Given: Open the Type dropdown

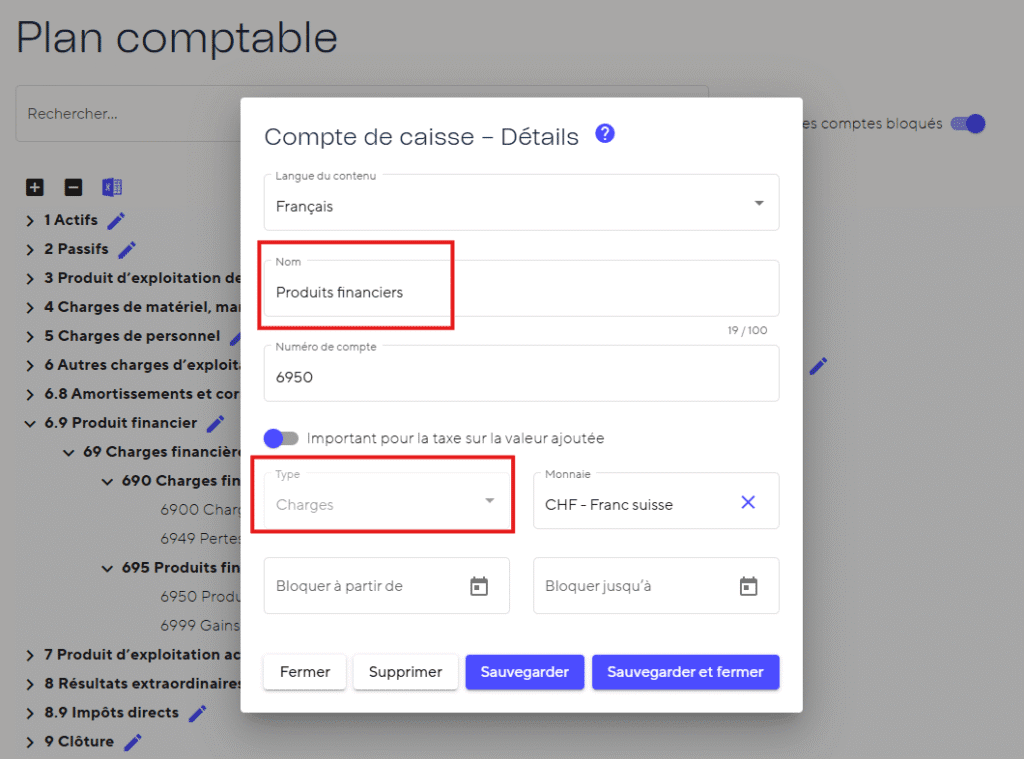Looking at the screenshot, I should click(x=489, y=501).
